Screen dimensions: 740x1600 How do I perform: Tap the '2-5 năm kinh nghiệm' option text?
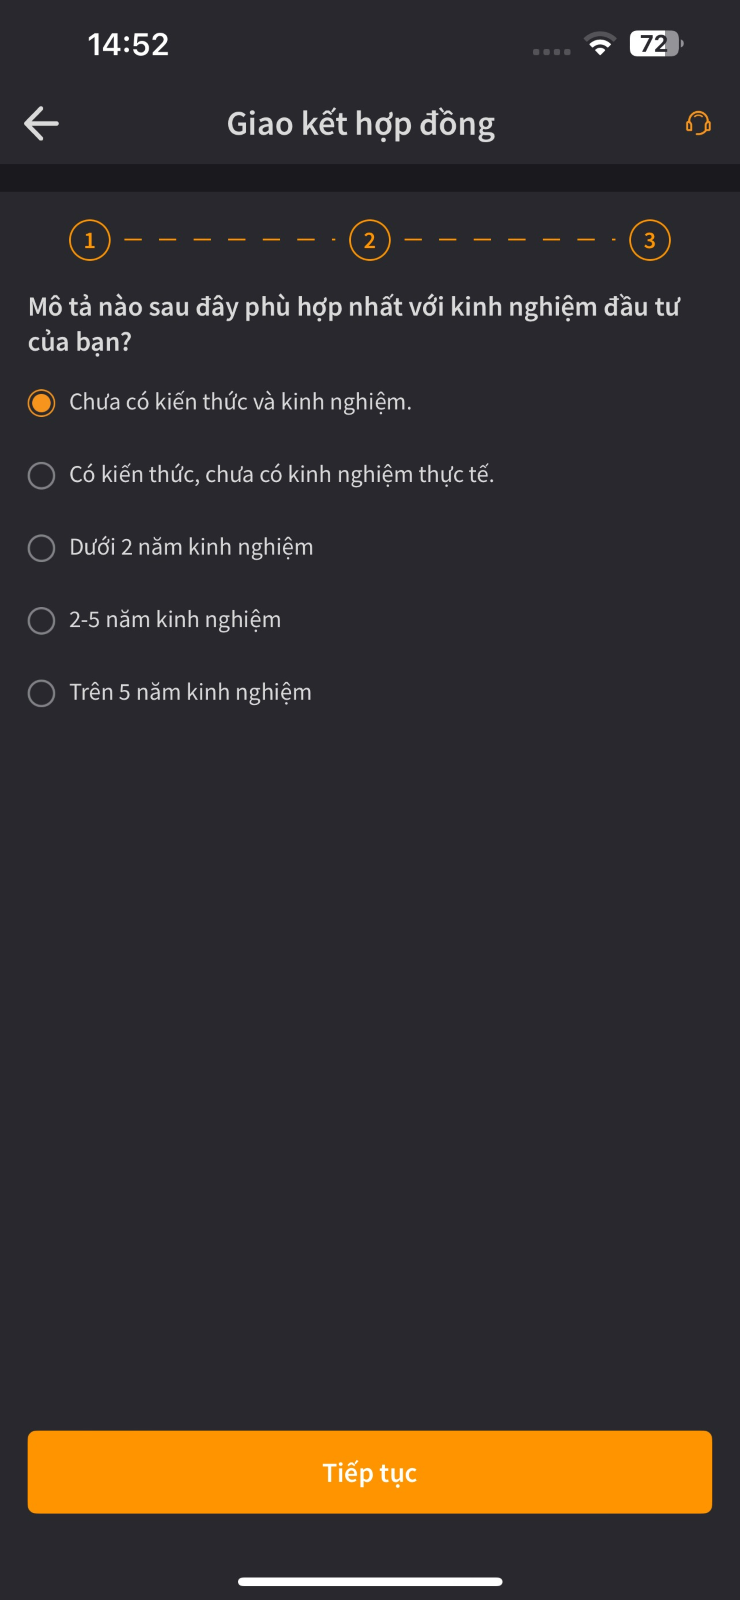(175, 620)
